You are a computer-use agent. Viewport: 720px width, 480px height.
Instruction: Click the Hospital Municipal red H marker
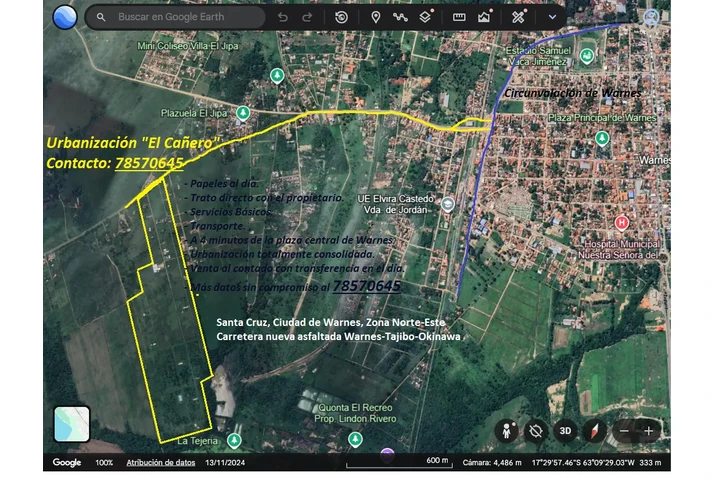(x=622, y=223)
